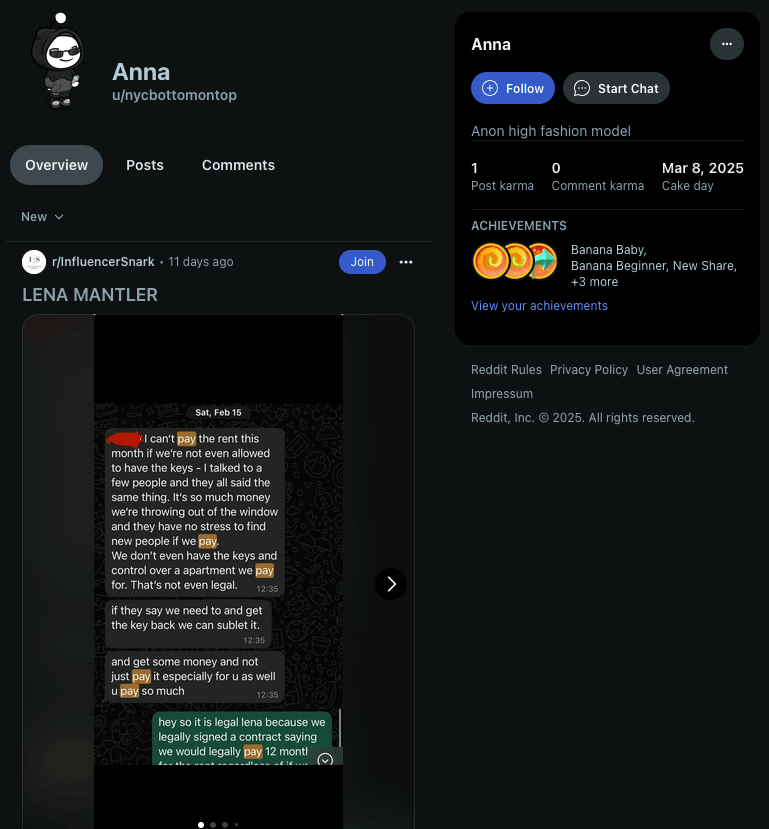Click the New Share achievement badge
Viewport: 769px width, 829px height.
(543, 261)
